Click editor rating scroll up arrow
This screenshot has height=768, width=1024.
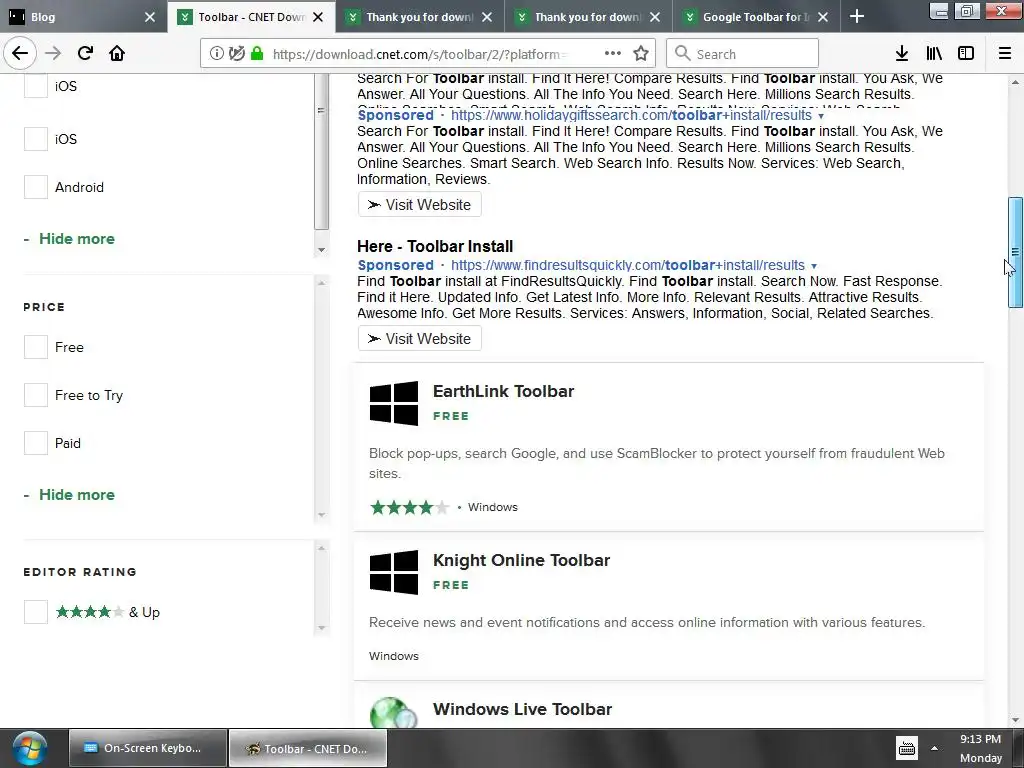point(321,549)
